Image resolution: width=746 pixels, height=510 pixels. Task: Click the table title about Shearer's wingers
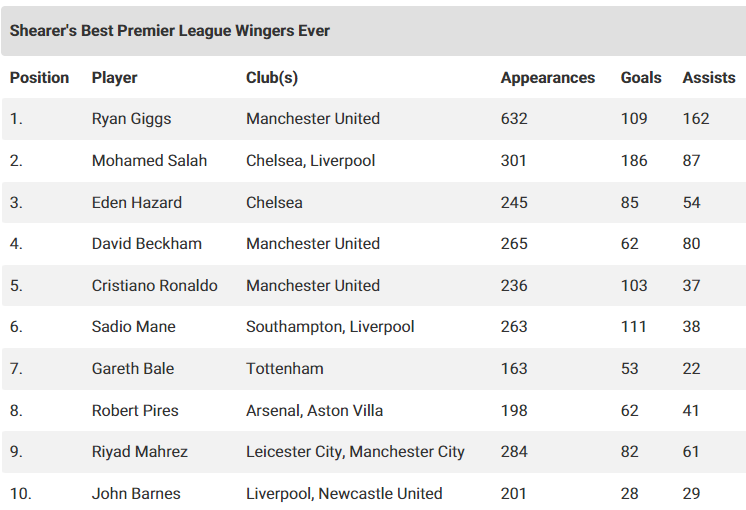pos(170,31)
